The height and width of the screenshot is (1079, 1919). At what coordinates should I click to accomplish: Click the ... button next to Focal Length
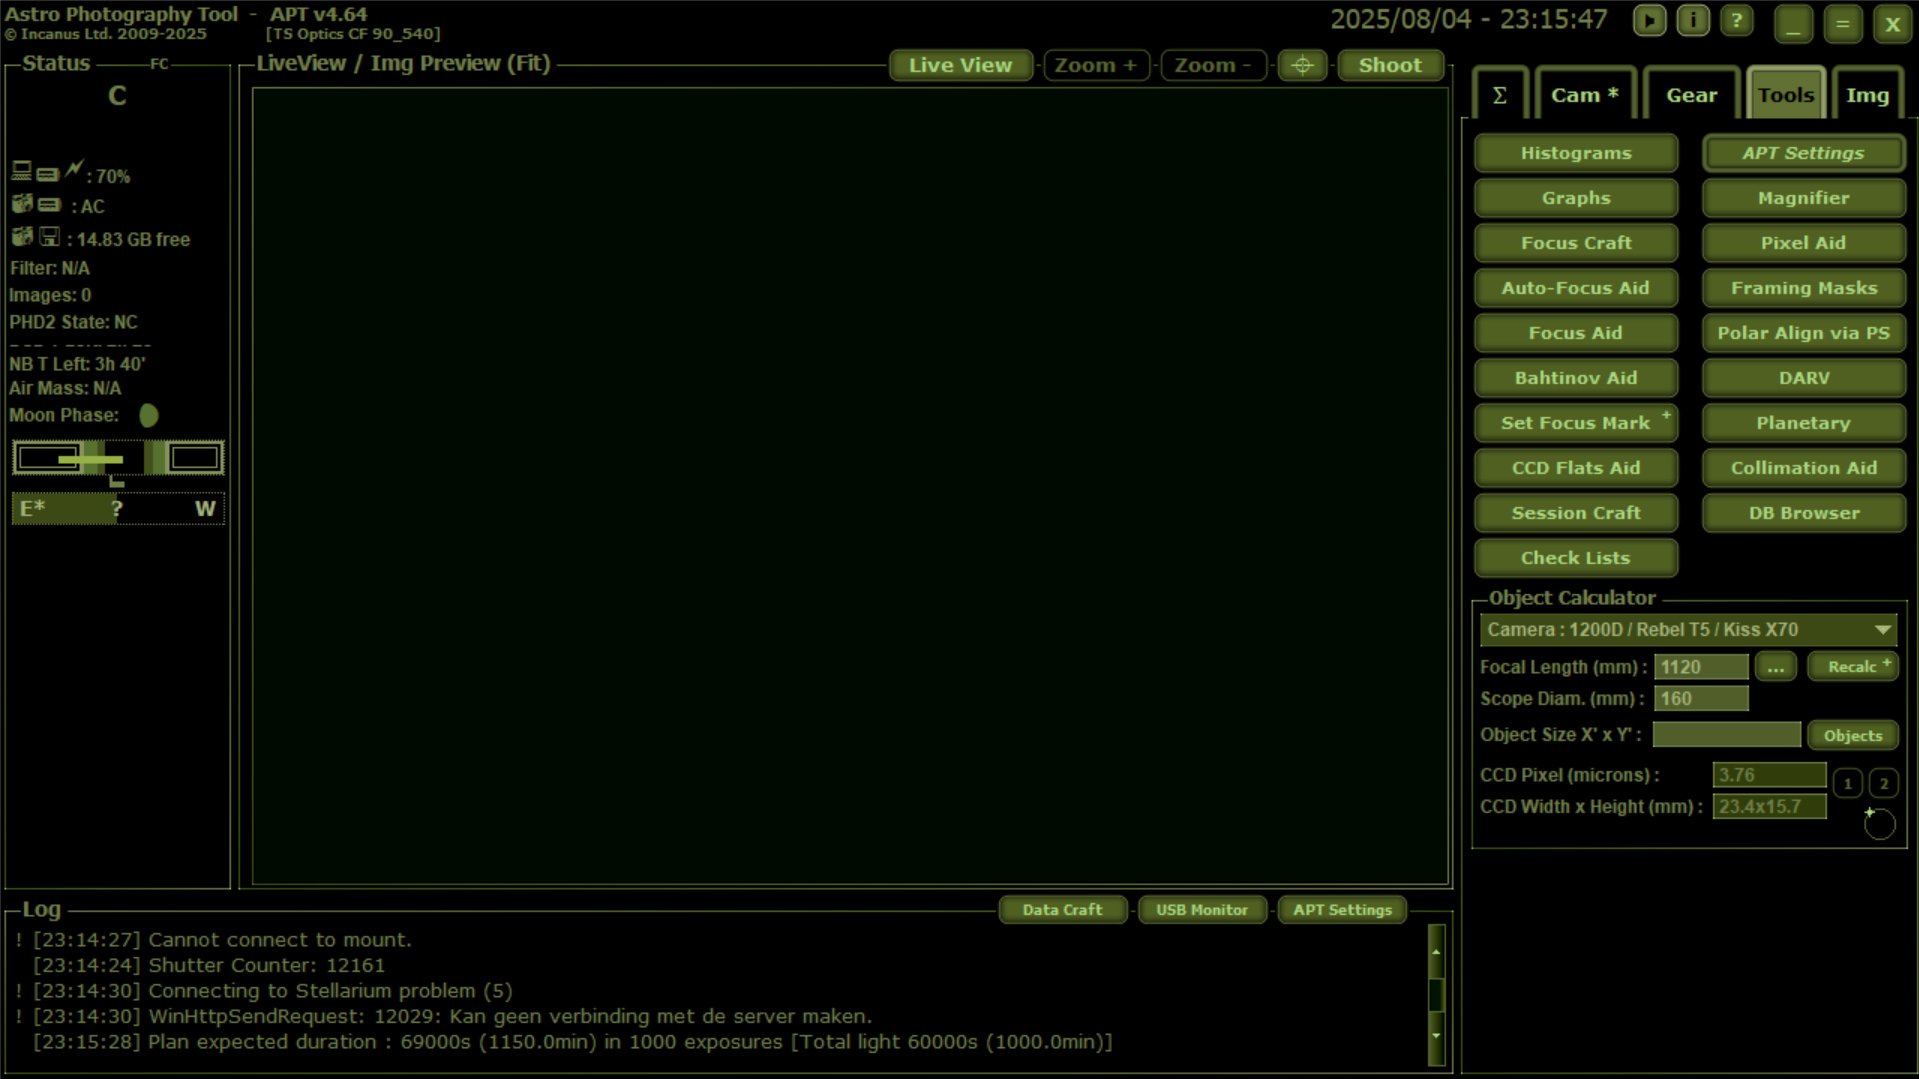(1775, 667)
